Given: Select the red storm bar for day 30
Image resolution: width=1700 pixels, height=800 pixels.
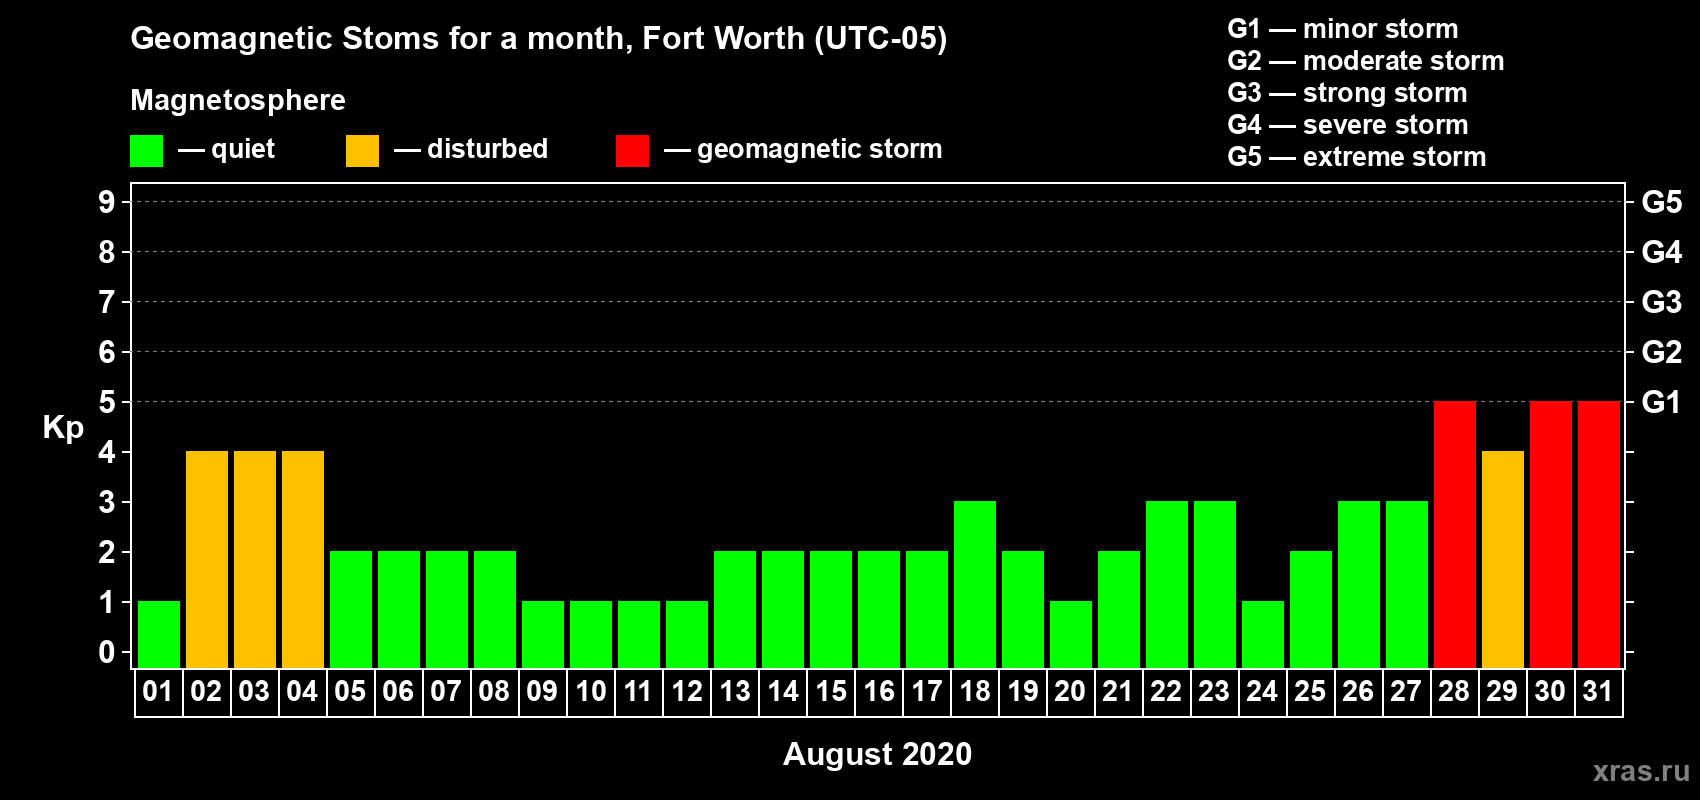Looking at the screenshot, I should click(1551, 535).
